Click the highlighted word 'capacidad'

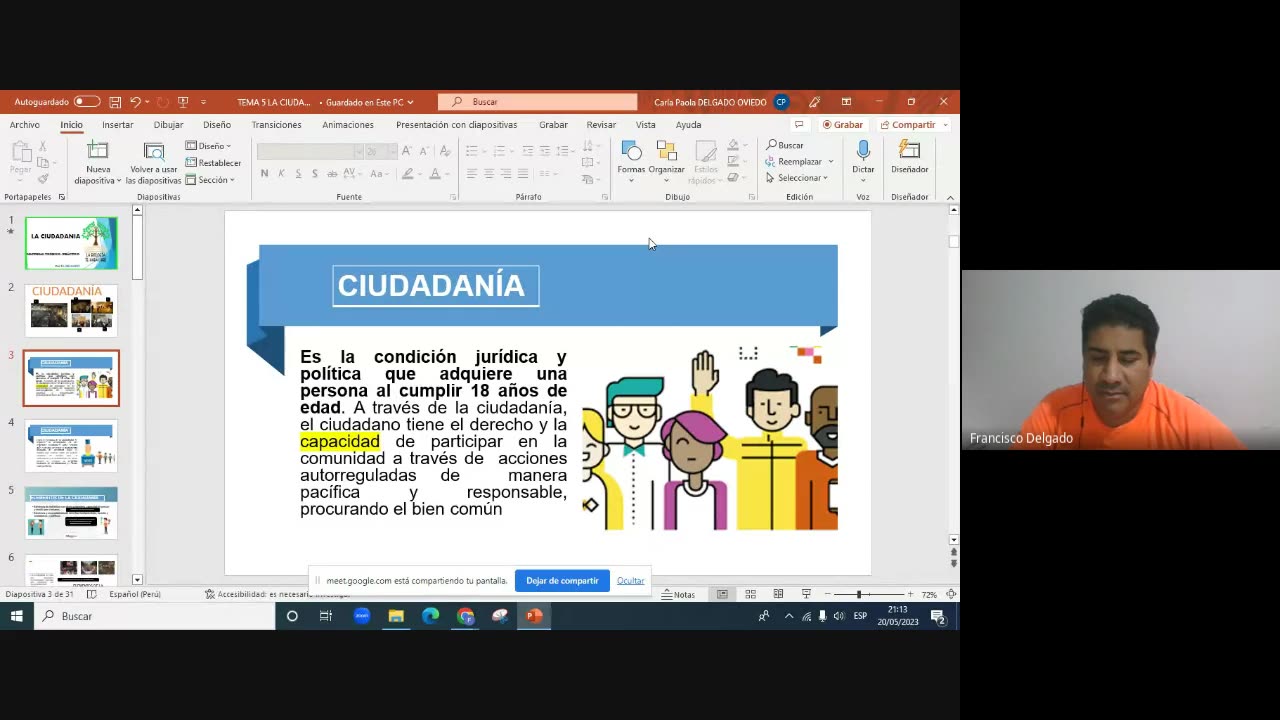(x=340, y=441)
